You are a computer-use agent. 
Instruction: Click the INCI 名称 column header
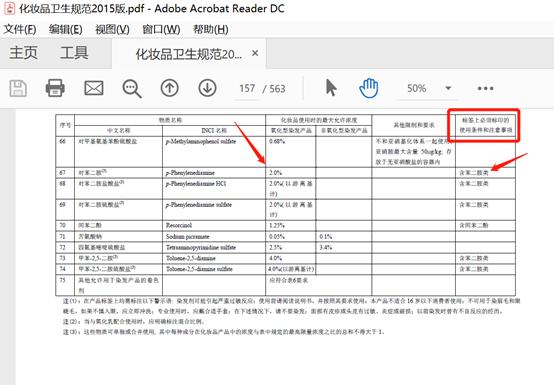[214, 130]
